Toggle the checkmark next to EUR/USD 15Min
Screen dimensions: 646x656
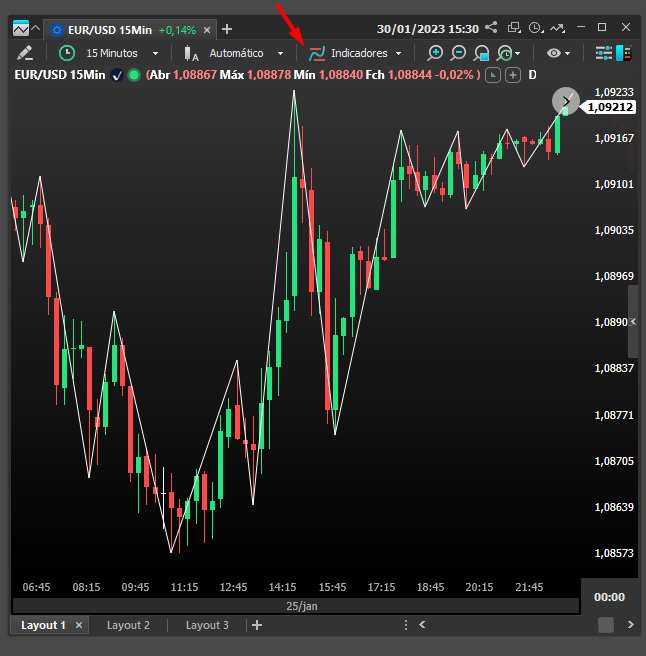[x=117, y=75]
